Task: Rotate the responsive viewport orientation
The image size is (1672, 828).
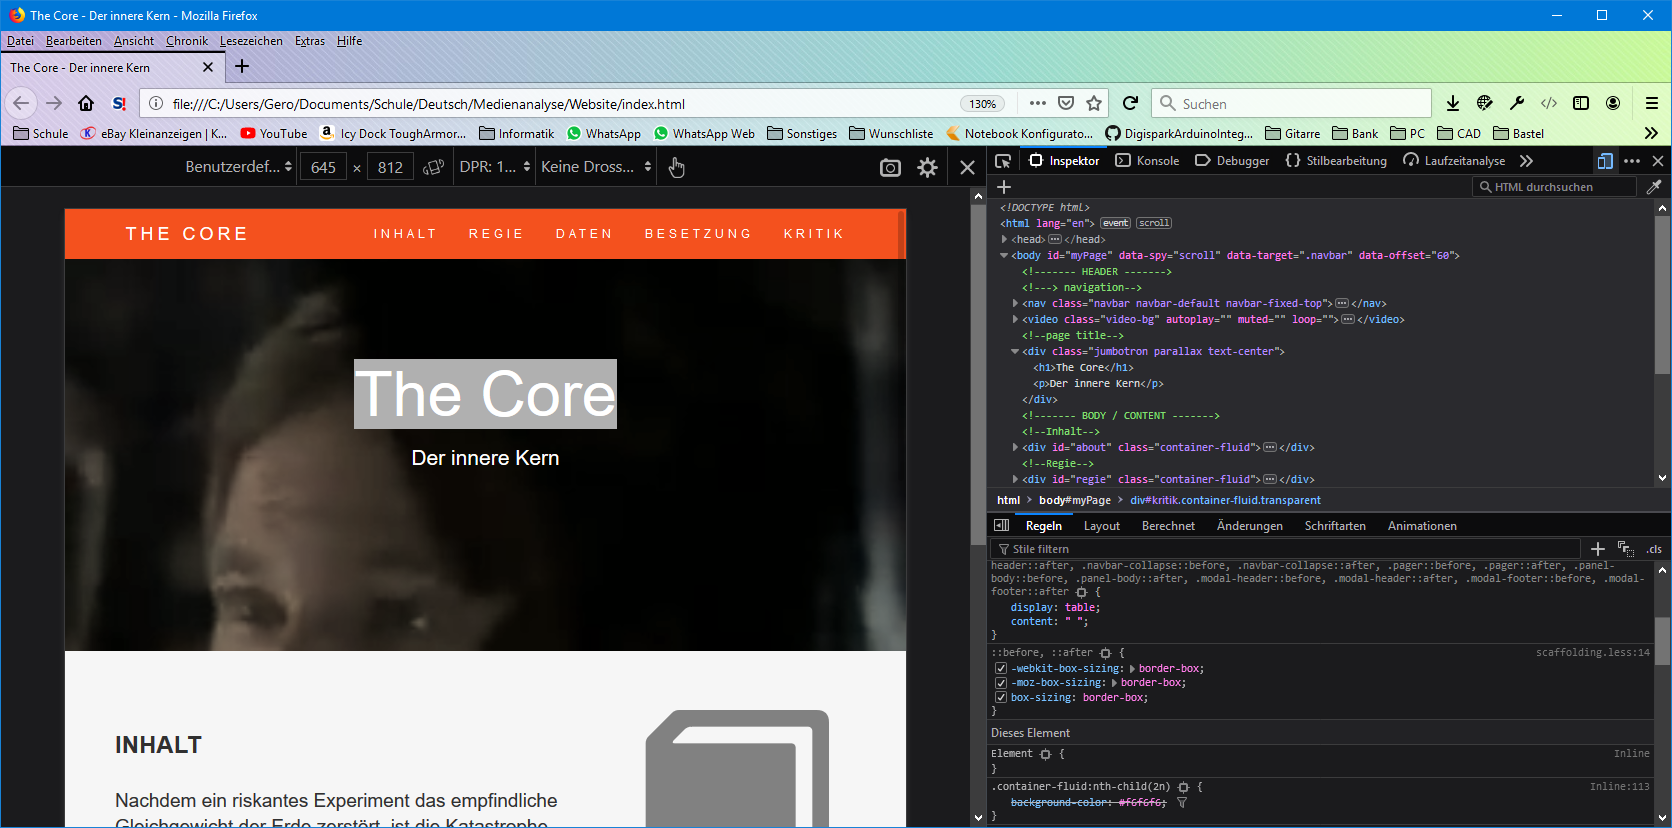Action: pyautogui.click(x=433, y=167)
